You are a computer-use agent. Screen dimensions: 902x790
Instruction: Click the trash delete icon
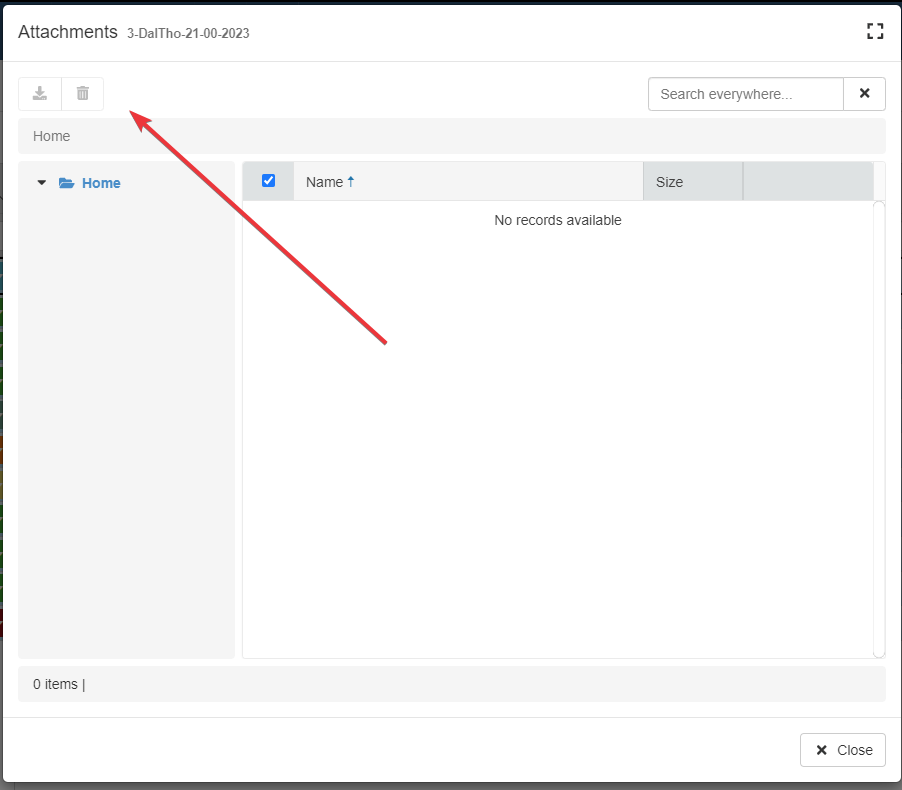[83, 94]
